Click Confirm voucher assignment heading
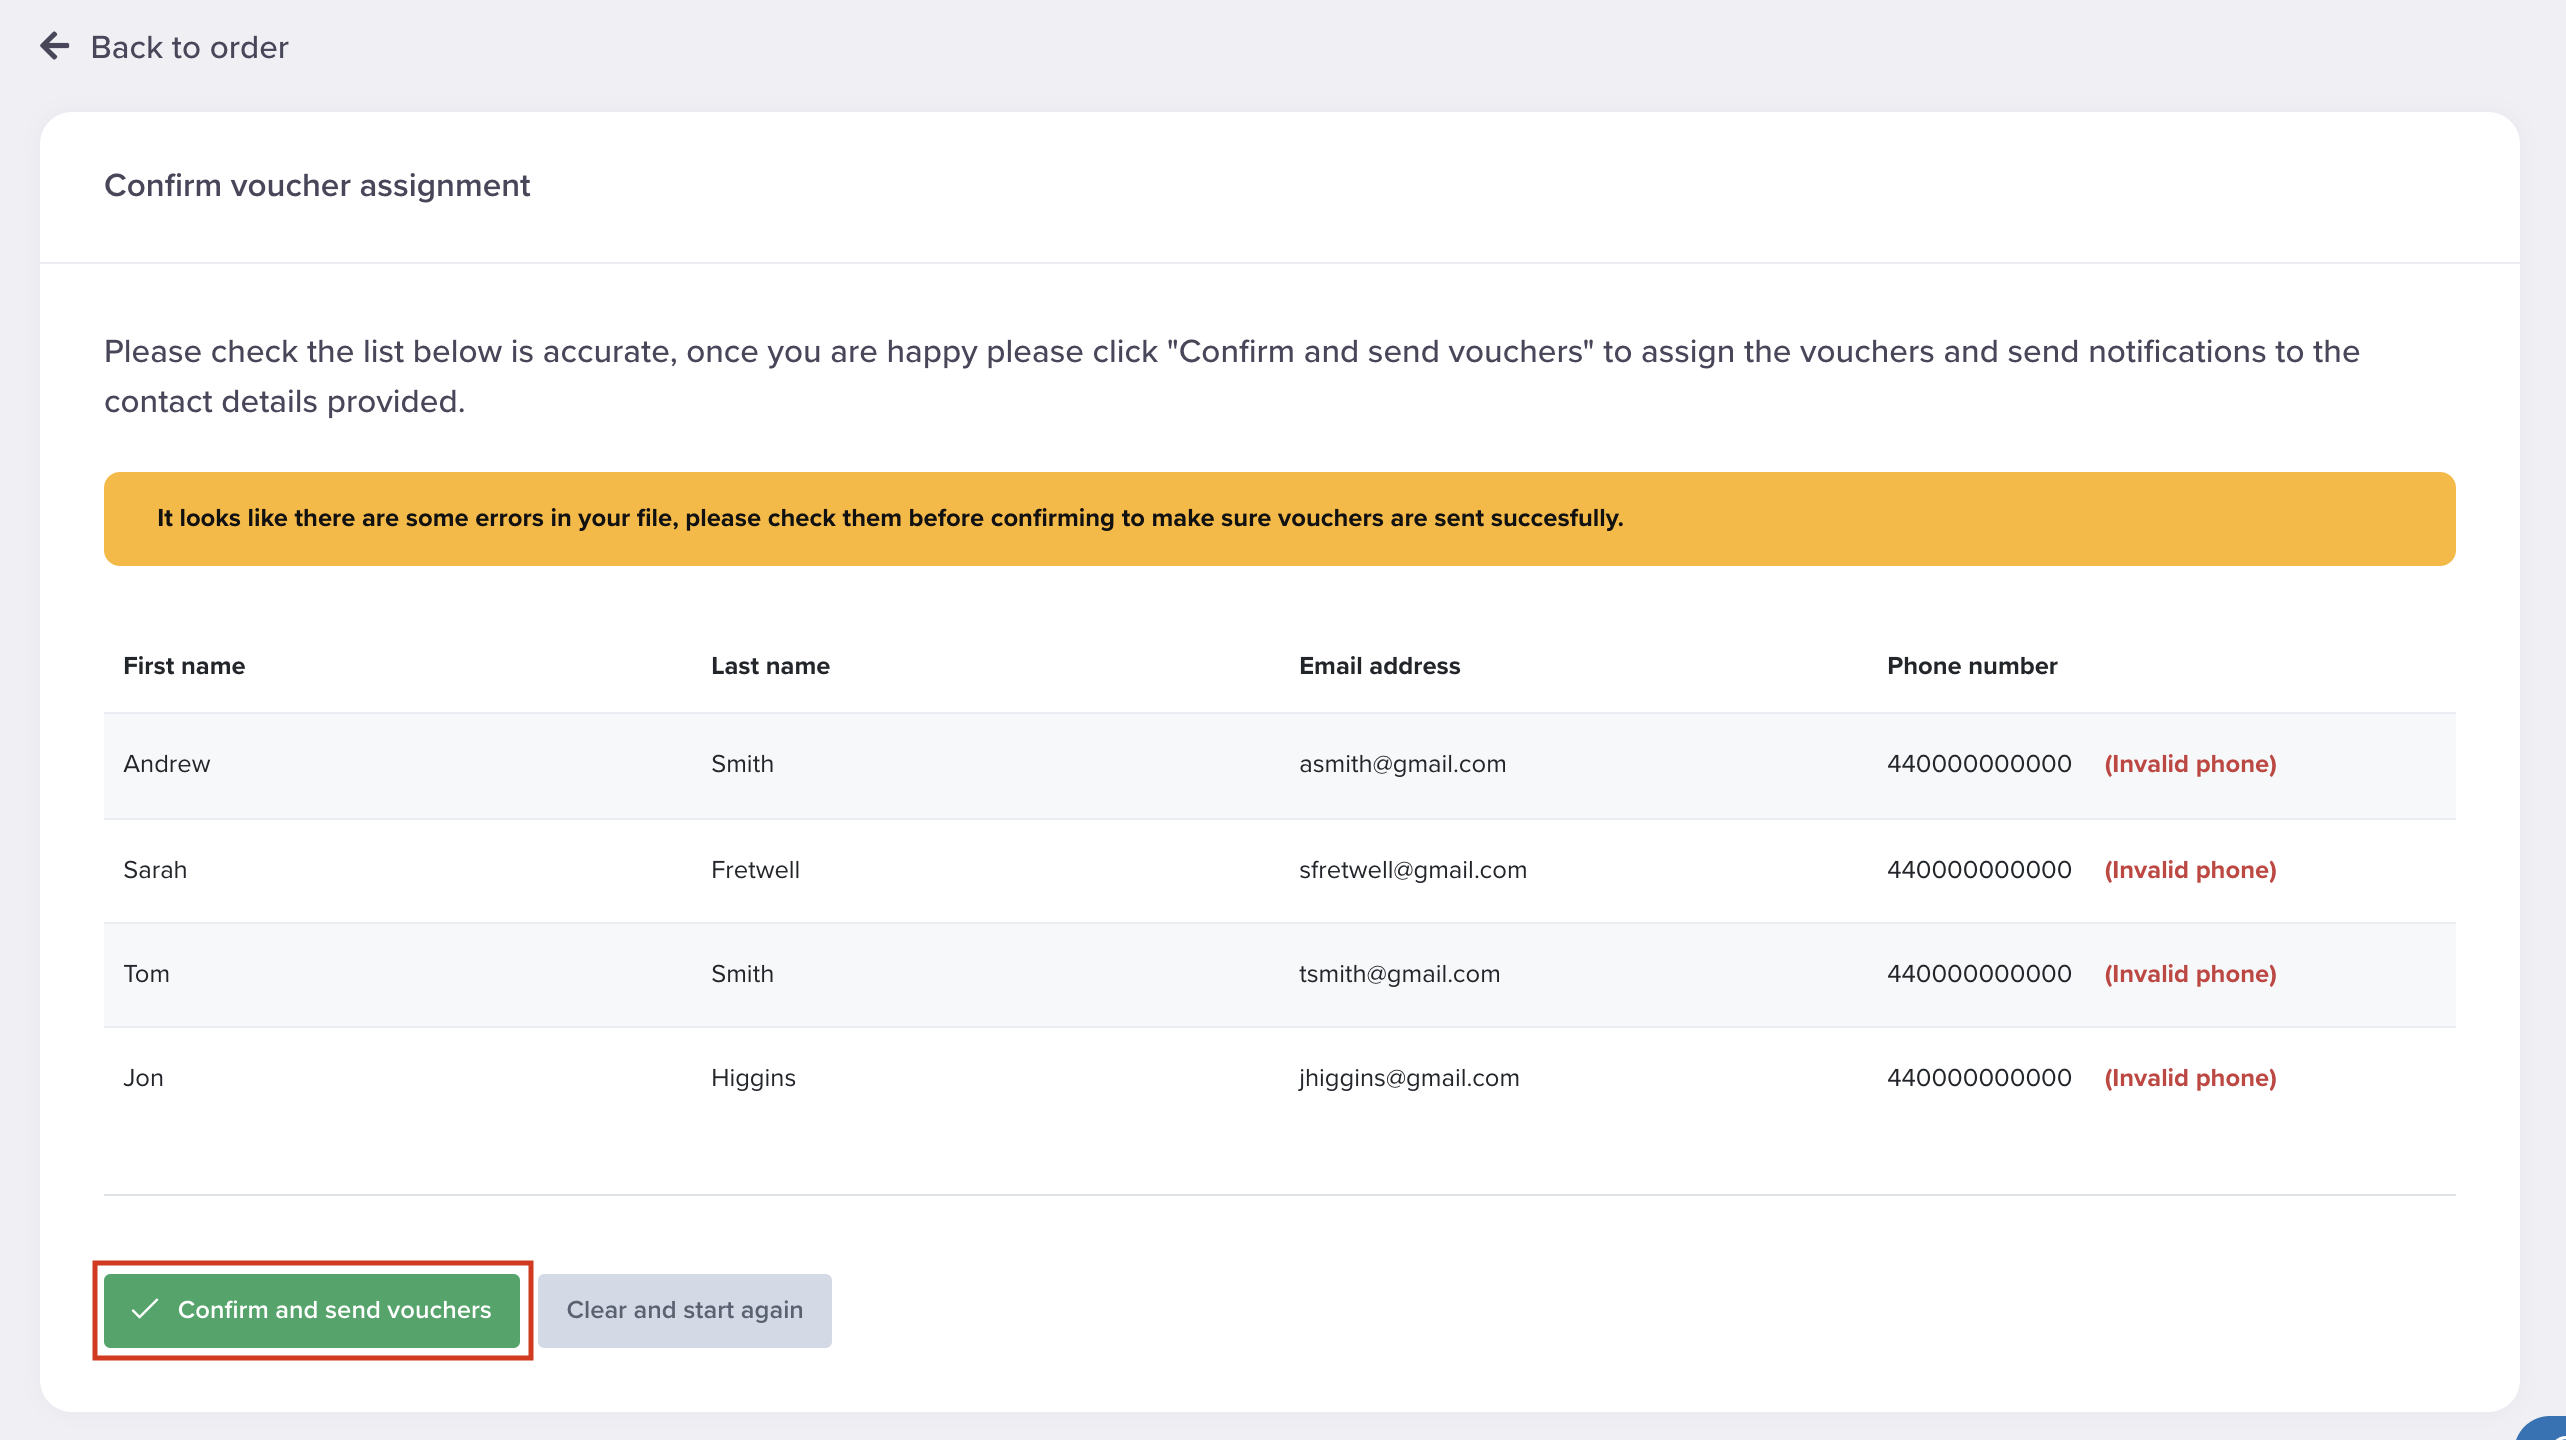The width and height of the screenshot is (2566, 1440). (317, 186)
